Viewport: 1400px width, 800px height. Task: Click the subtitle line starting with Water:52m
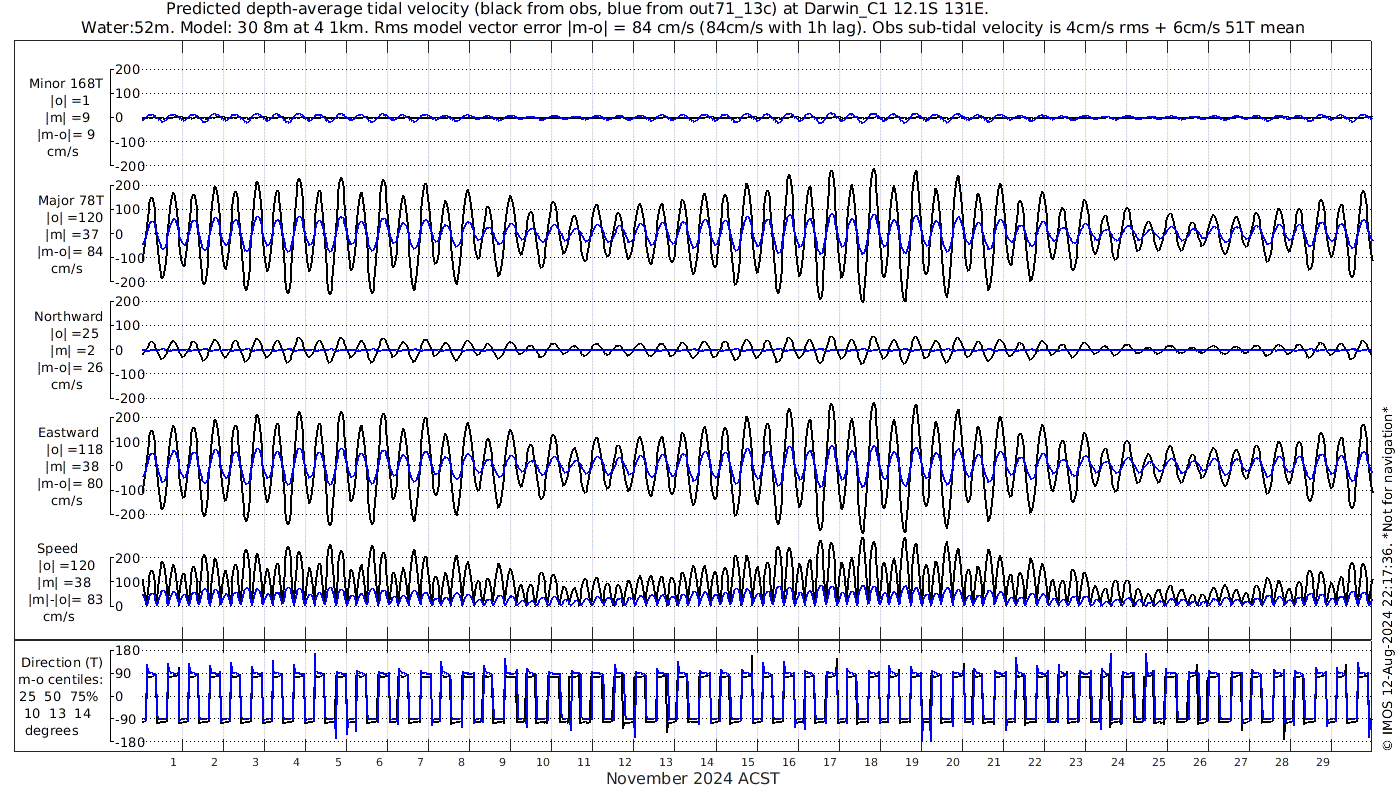click(x=693, y=27)
